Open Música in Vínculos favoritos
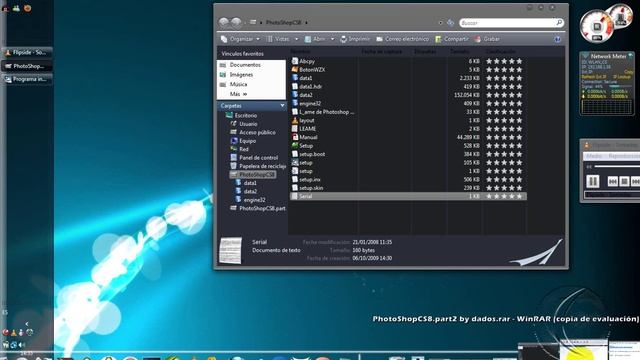The image size is (640, 360). tap(233, 84)
